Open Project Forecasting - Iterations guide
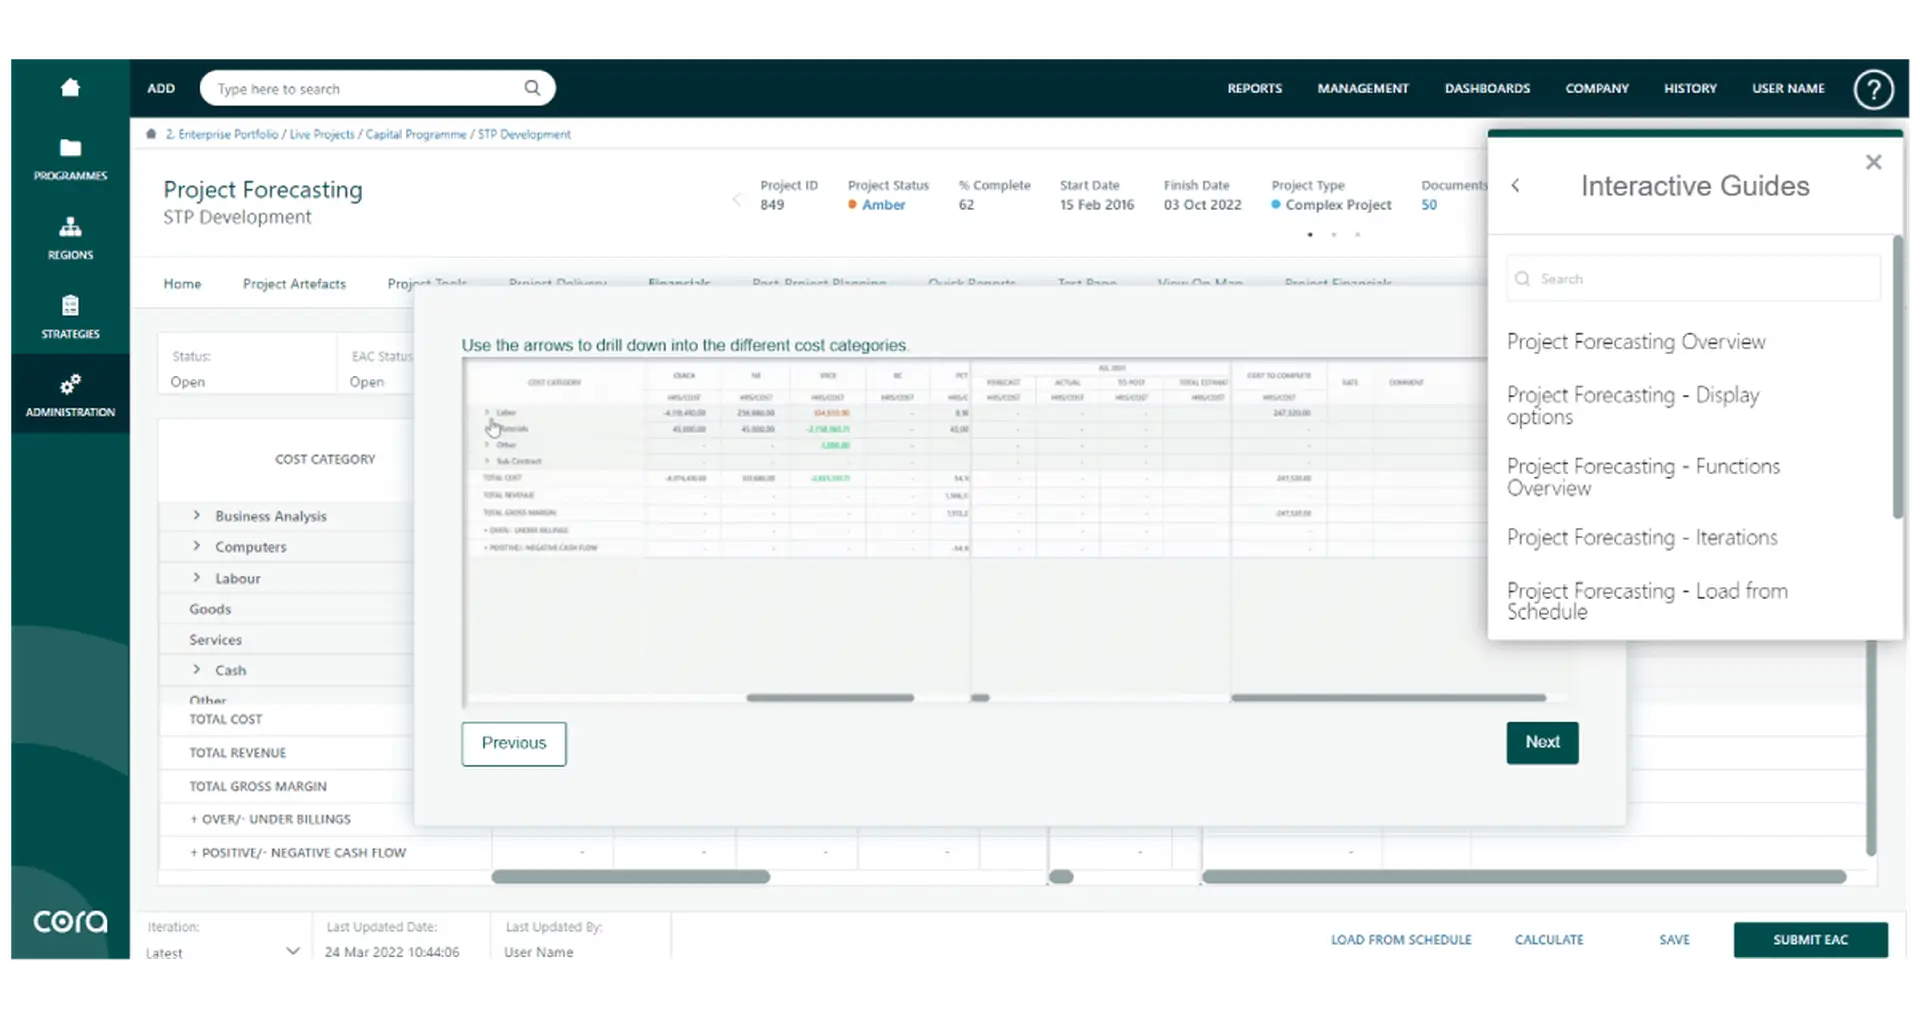 coord(1641,538)
